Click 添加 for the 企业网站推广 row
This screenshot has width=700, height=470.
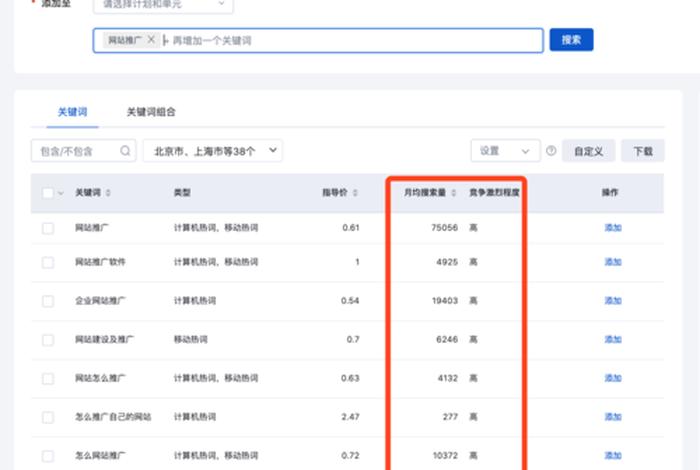[613, 300]
